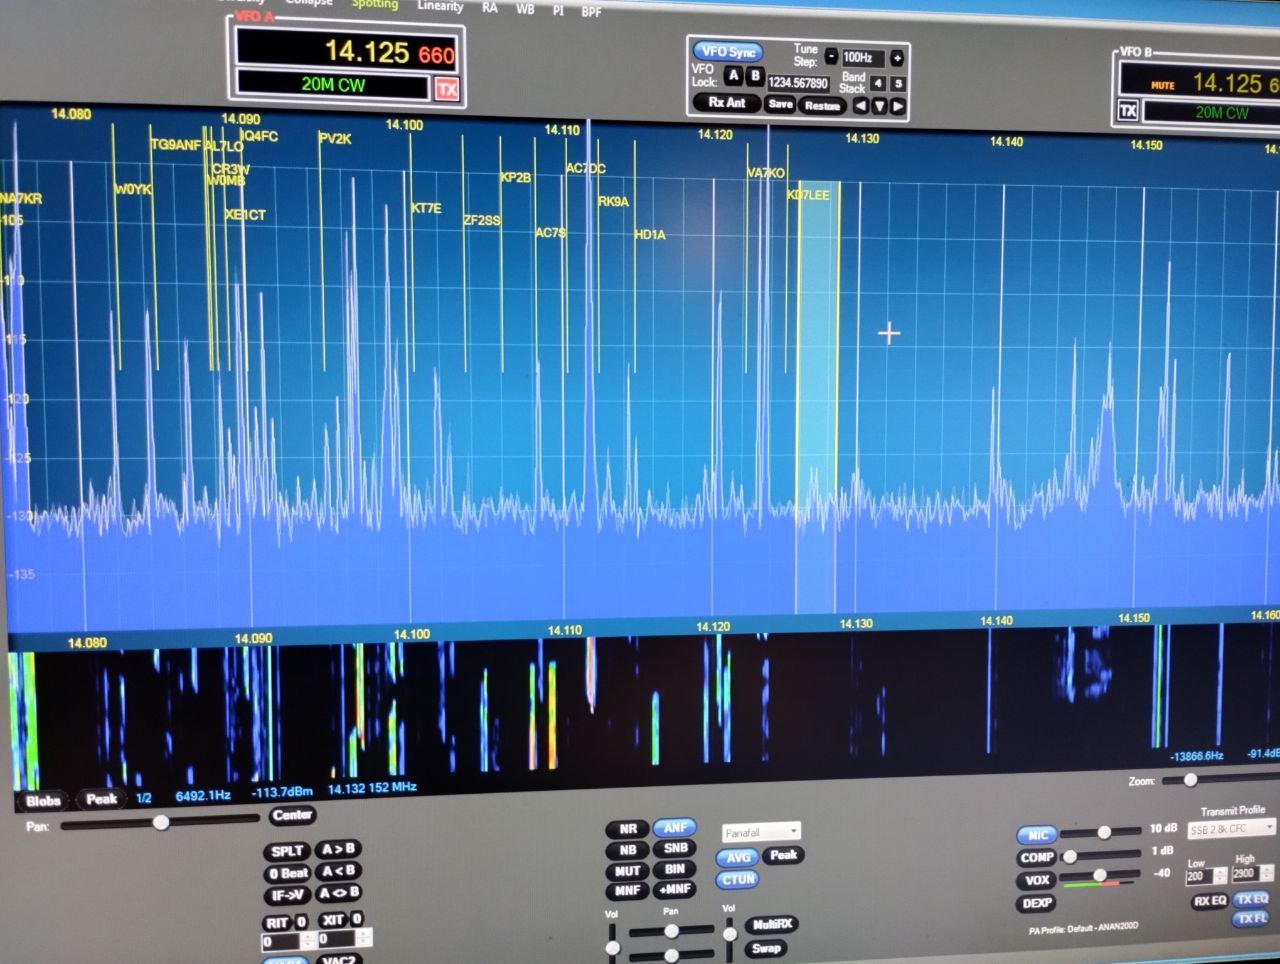Click the 1234.567890 memory frequency field
Viewport: 1280px width, 964px height.
(798, 83)
